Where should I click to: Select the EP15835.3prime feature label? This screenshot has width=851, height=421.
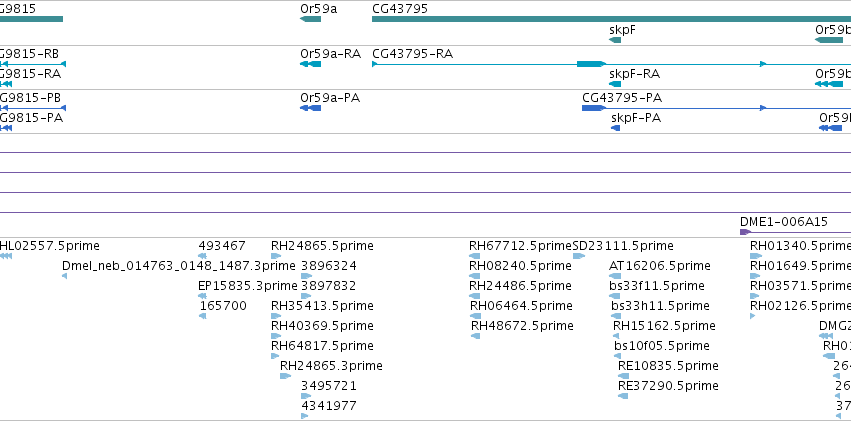(x=248, y=286)
